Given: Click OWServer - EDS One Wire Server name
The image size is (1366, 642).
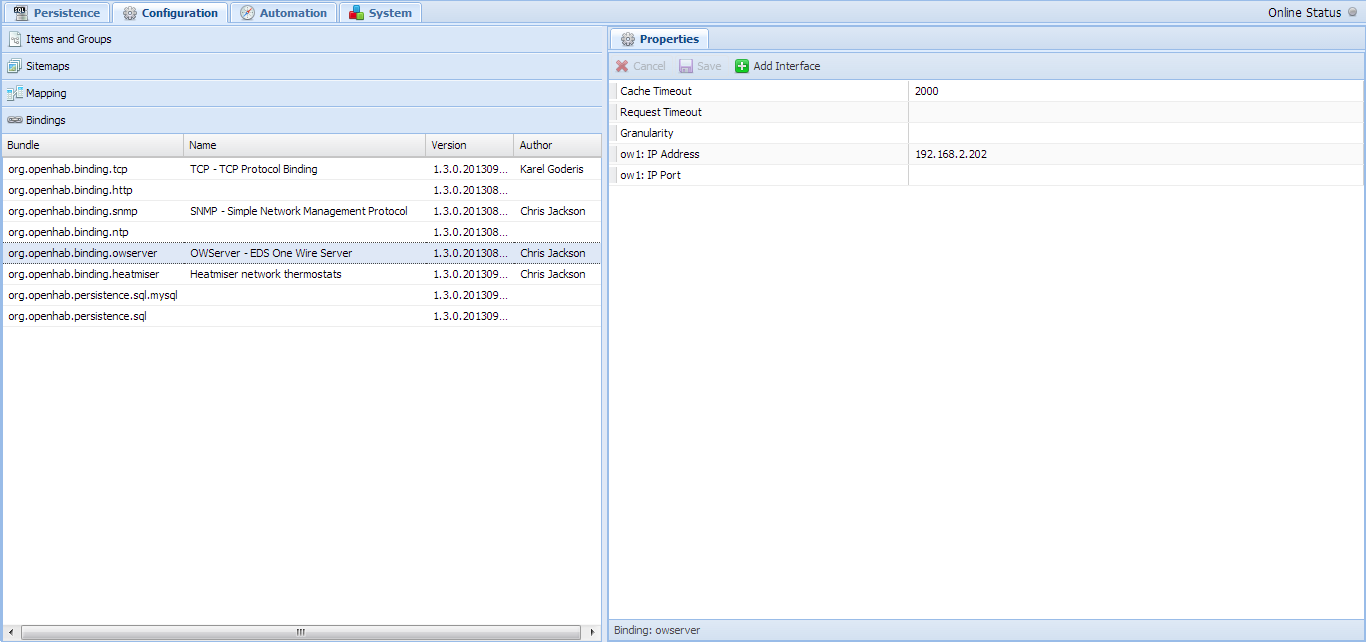Looking at the screenshot, I should tap(271, 253).
